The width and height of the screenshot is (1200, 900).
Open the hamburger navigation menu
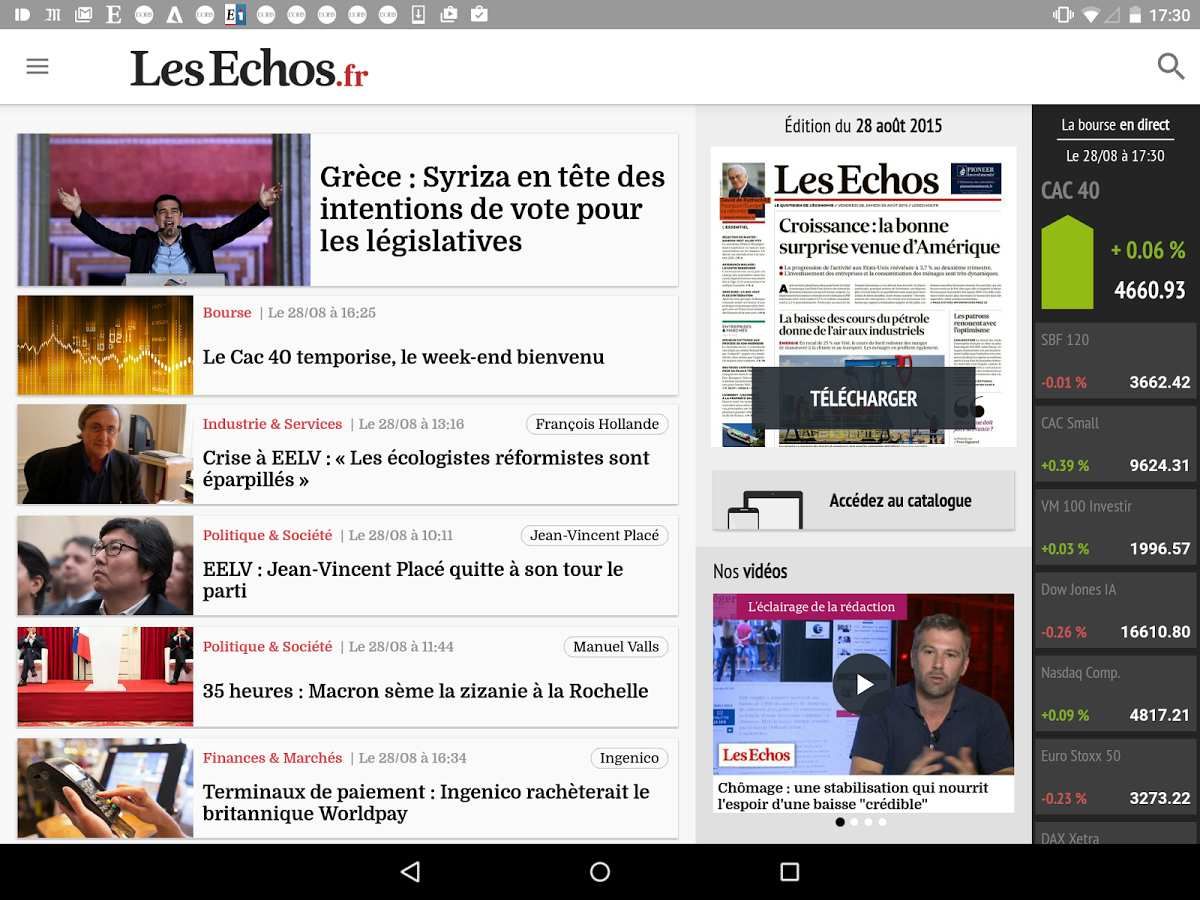pyautogui.click(x=37, y=66)
